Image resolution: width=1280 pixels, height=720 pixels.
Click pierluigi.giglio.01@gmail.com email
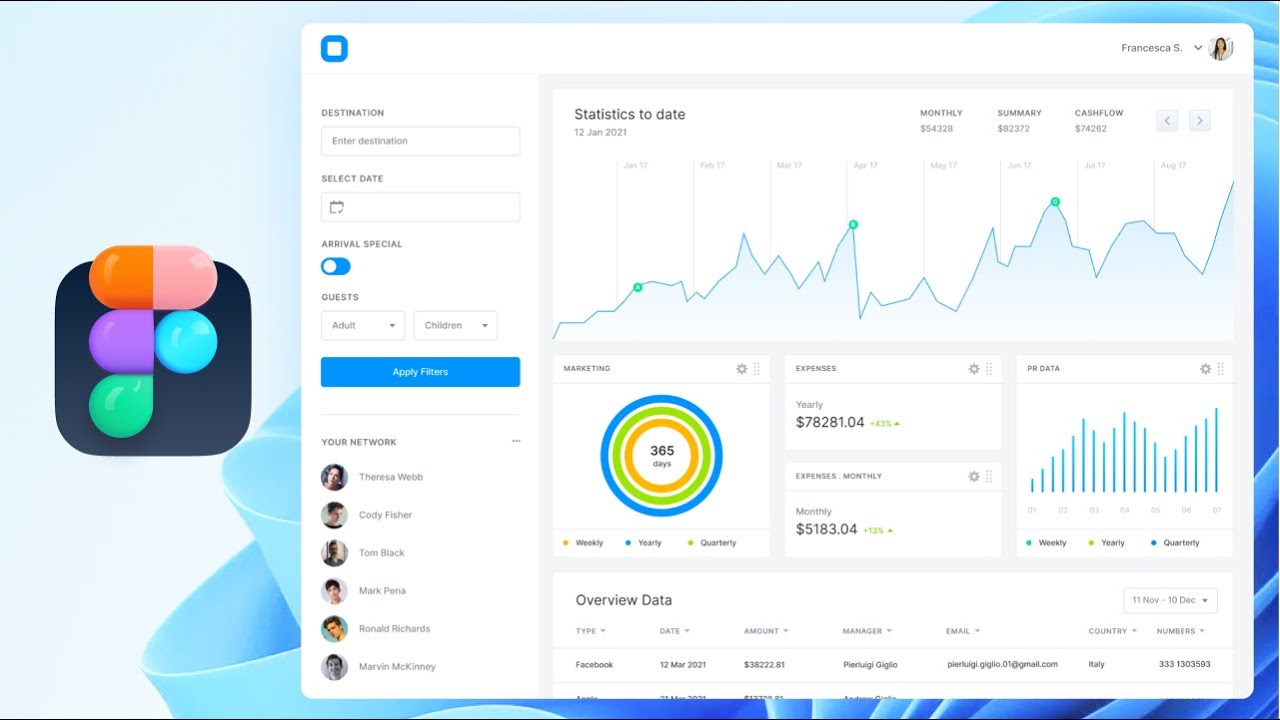pyautogui.click(x=1002, y=664)
